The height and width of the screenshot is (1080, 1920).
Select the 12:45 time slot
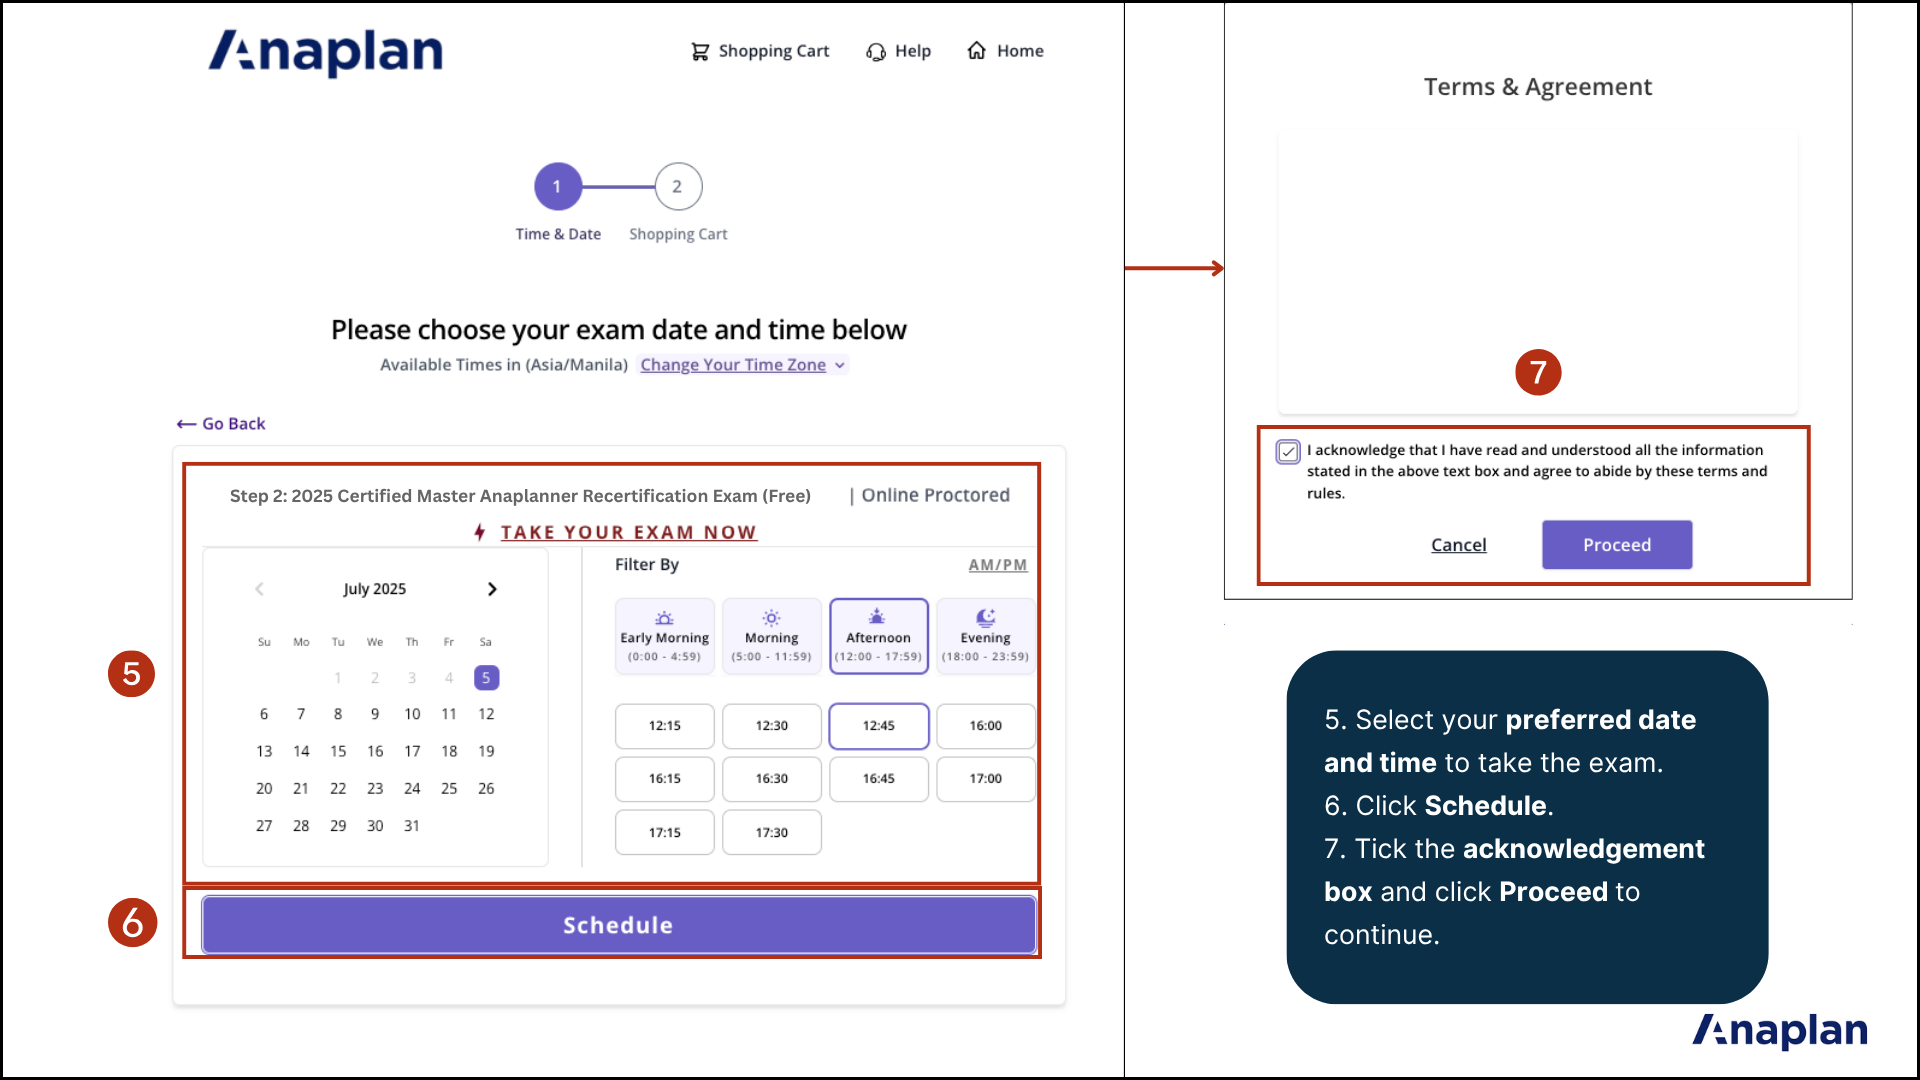click(x=879, y=726)
